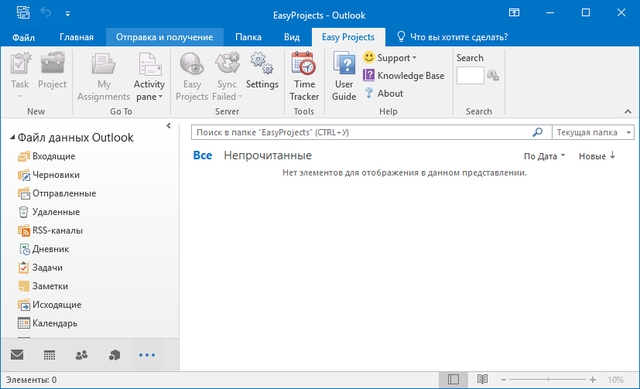Select the Easy Projects ribbon tab
This screenshot has height=389, width=640.
coord(348,37)
